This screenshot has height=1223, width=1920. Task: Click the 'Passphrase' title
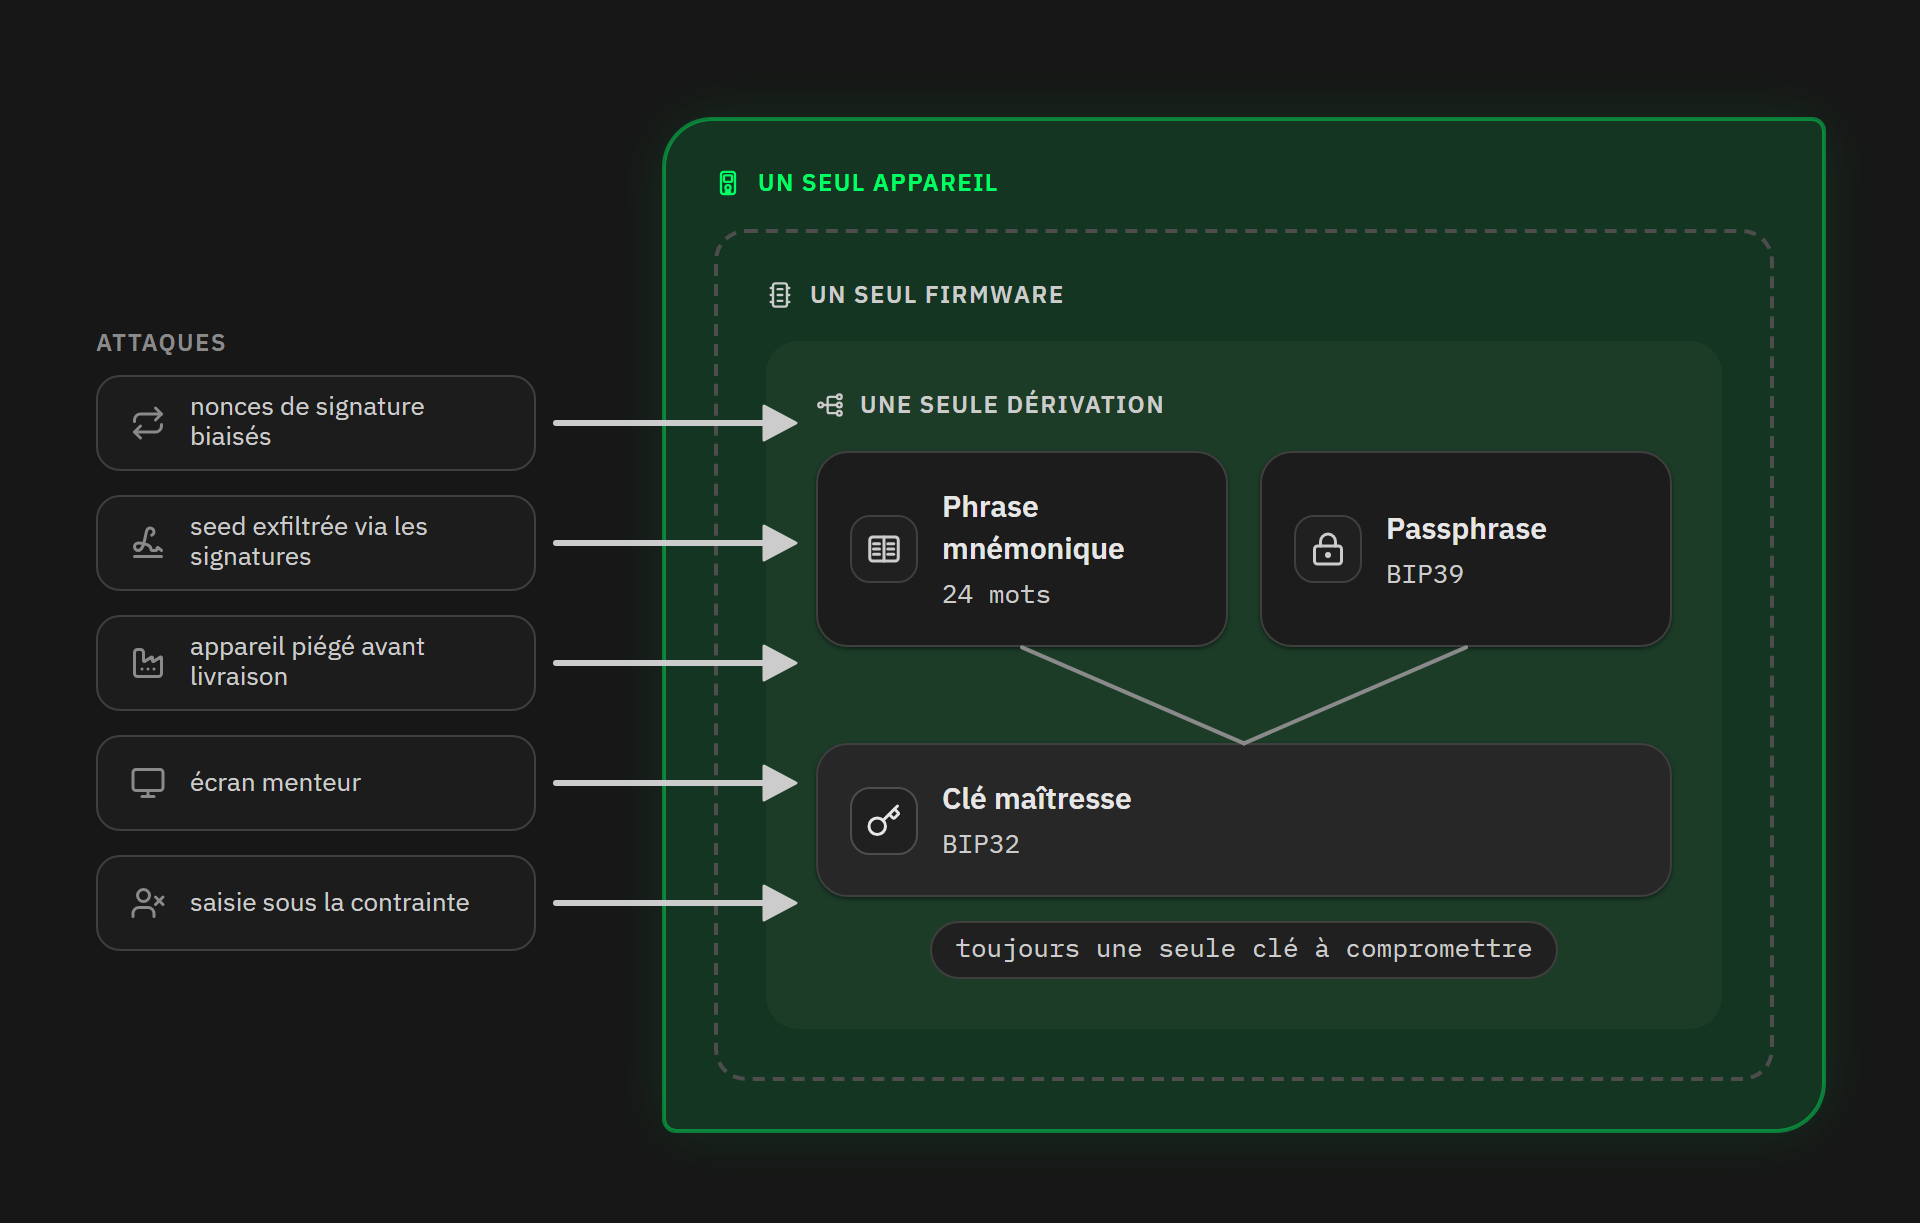coord(1466,529)
